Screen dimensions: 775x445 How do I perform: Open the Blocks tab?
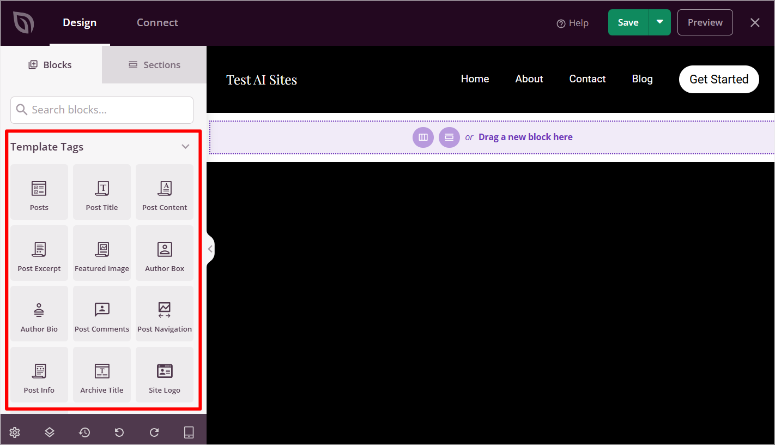tap(51, 65)
